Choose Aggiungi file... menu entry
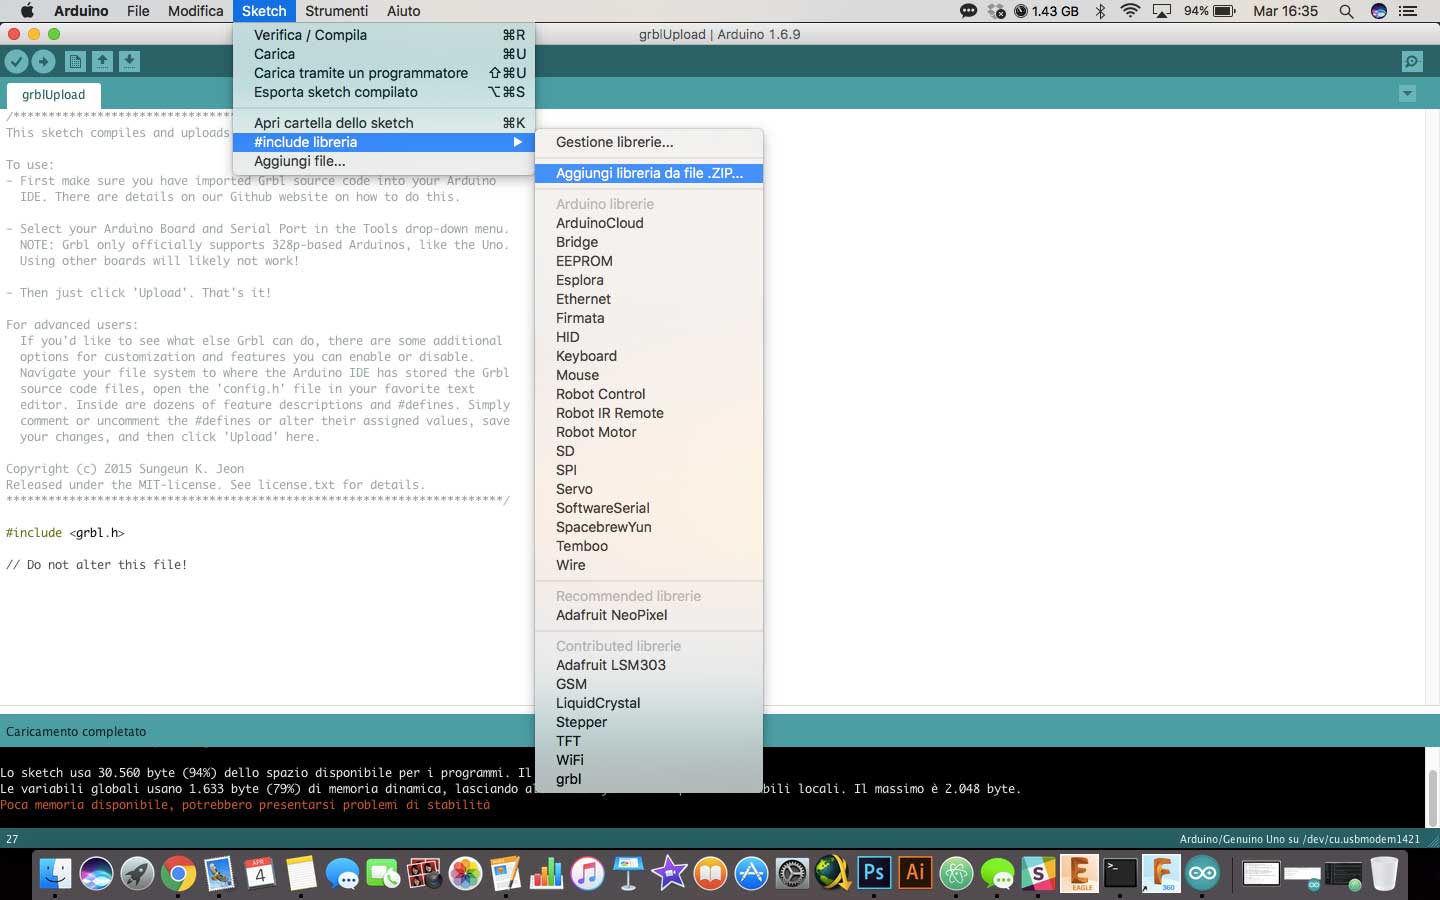The height and width of the screenshot is (900, 1440). [x=384, y=161]
